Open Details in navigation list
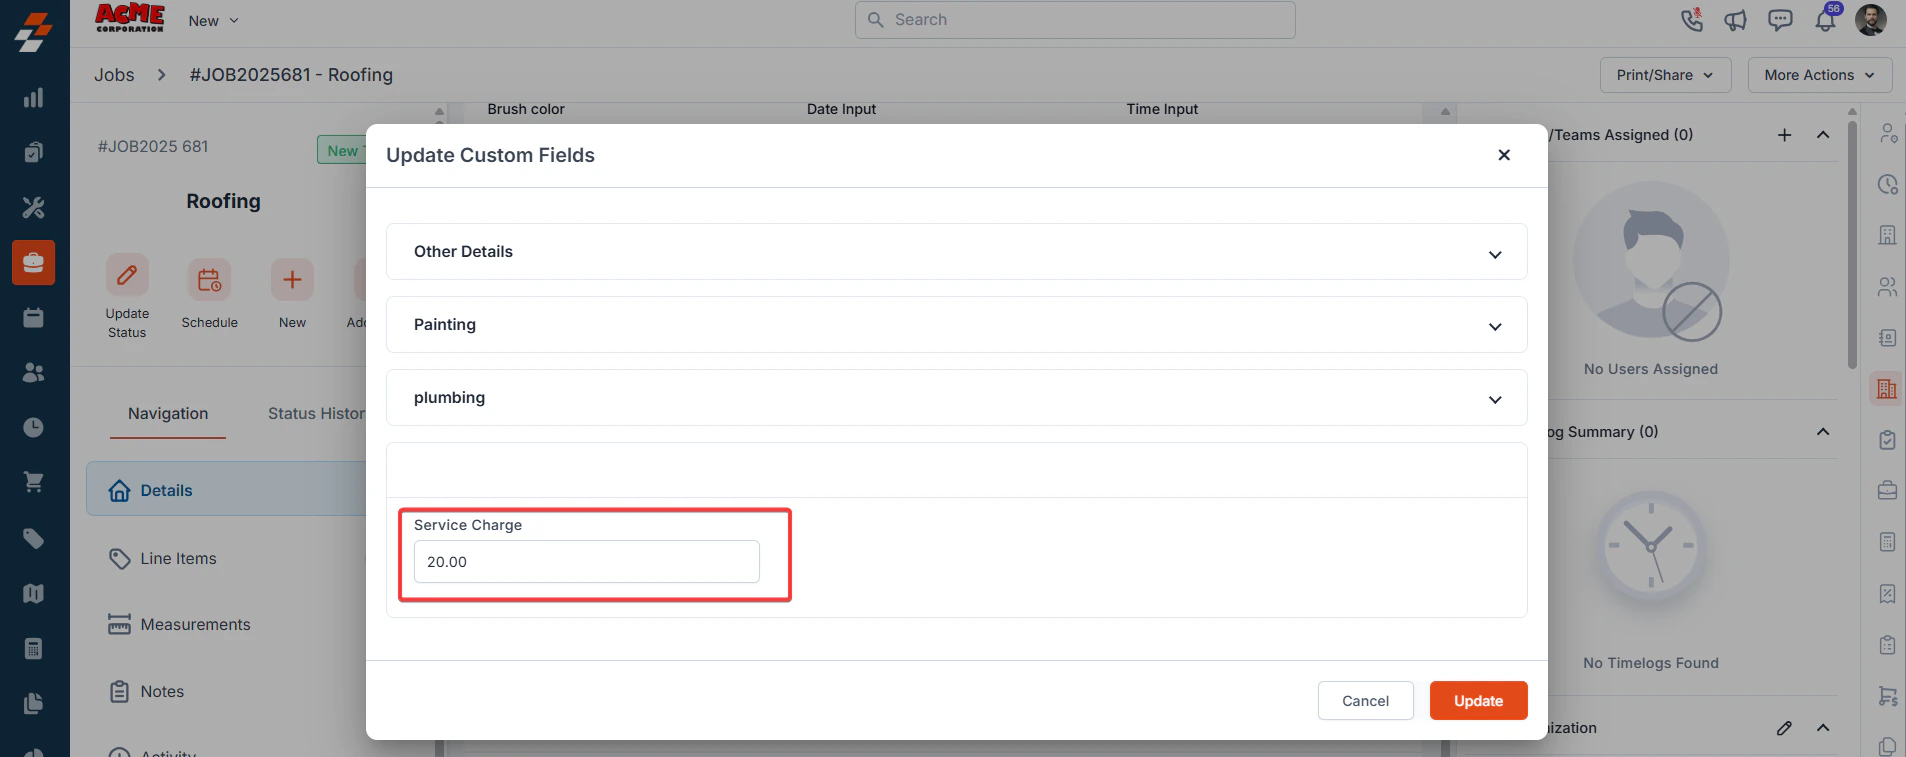This screenshot has width=1906, height=757. tap(227, 490)
